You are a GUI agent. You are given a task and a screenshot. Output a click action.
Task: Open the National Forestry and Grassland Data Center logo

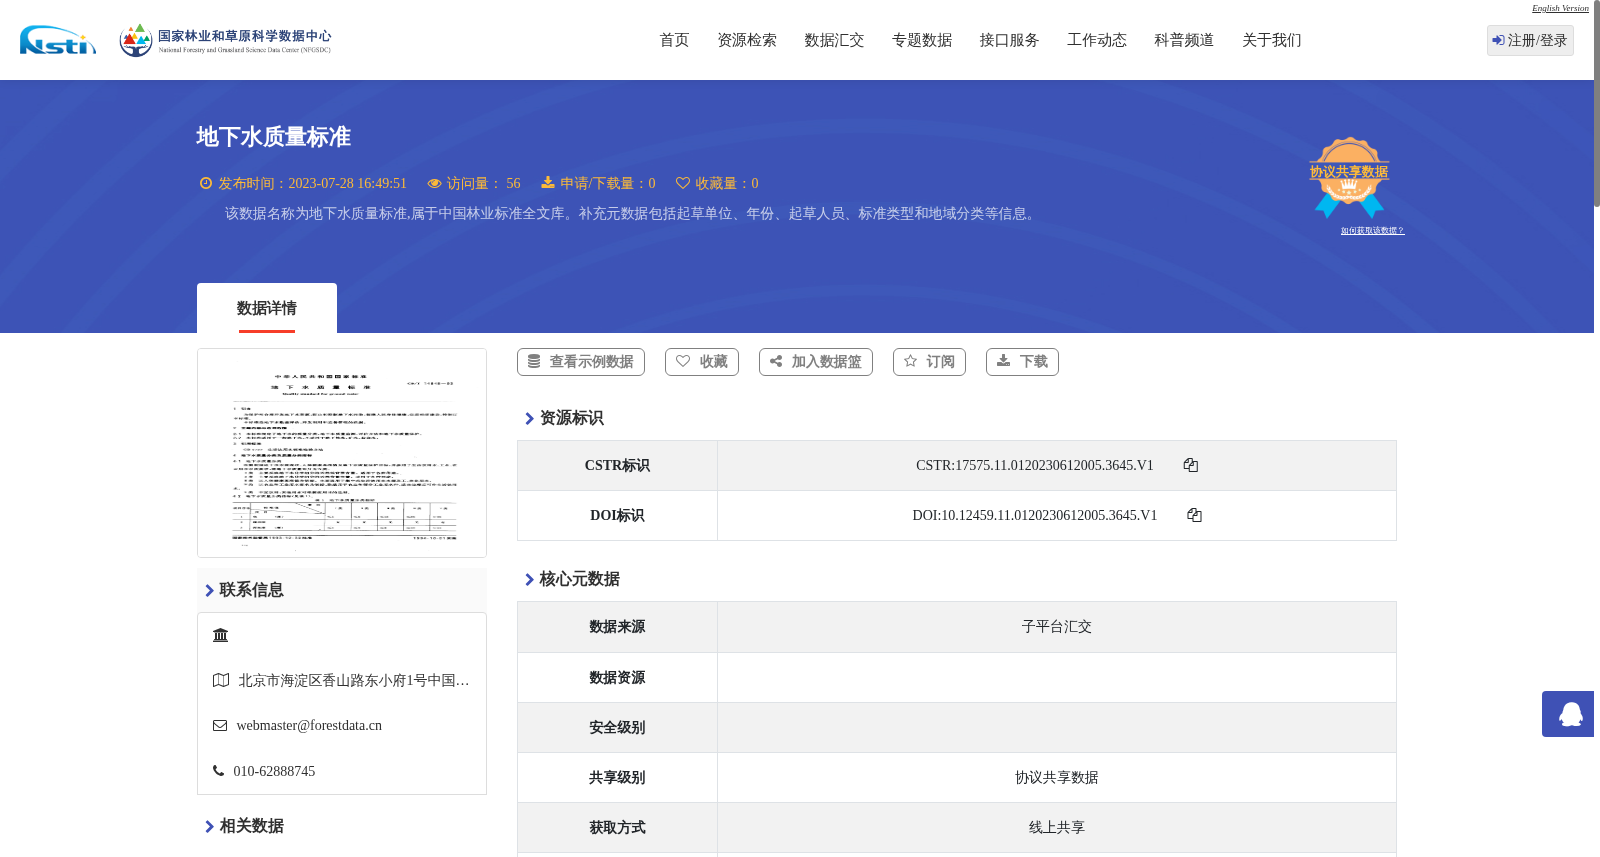(x=225, y=40)
